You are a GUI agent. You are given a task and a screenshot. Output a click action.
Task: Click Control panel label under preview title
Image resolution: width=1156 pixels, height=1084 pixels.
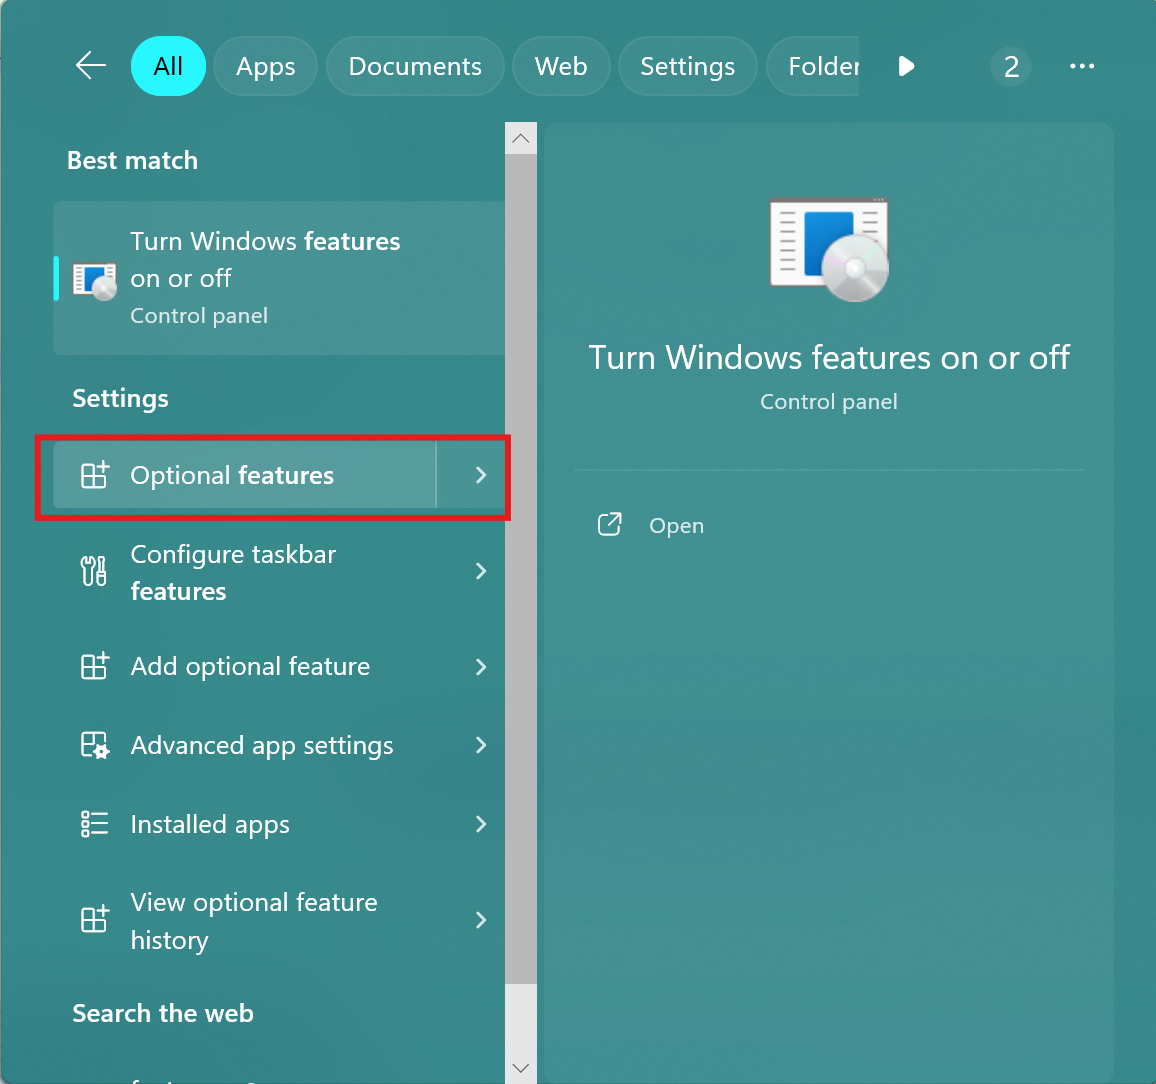click(829, 402)
